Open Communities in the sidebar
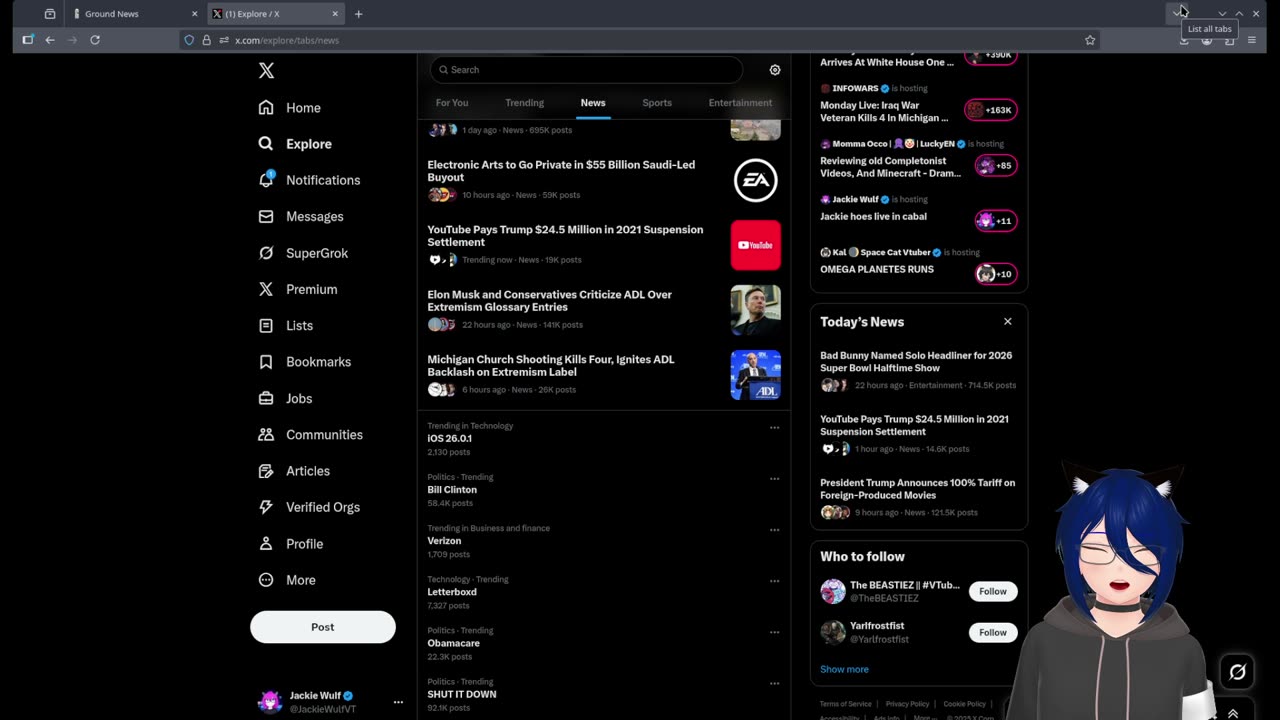The width and height of the screenshot is (1280, 720). [310, 435]
